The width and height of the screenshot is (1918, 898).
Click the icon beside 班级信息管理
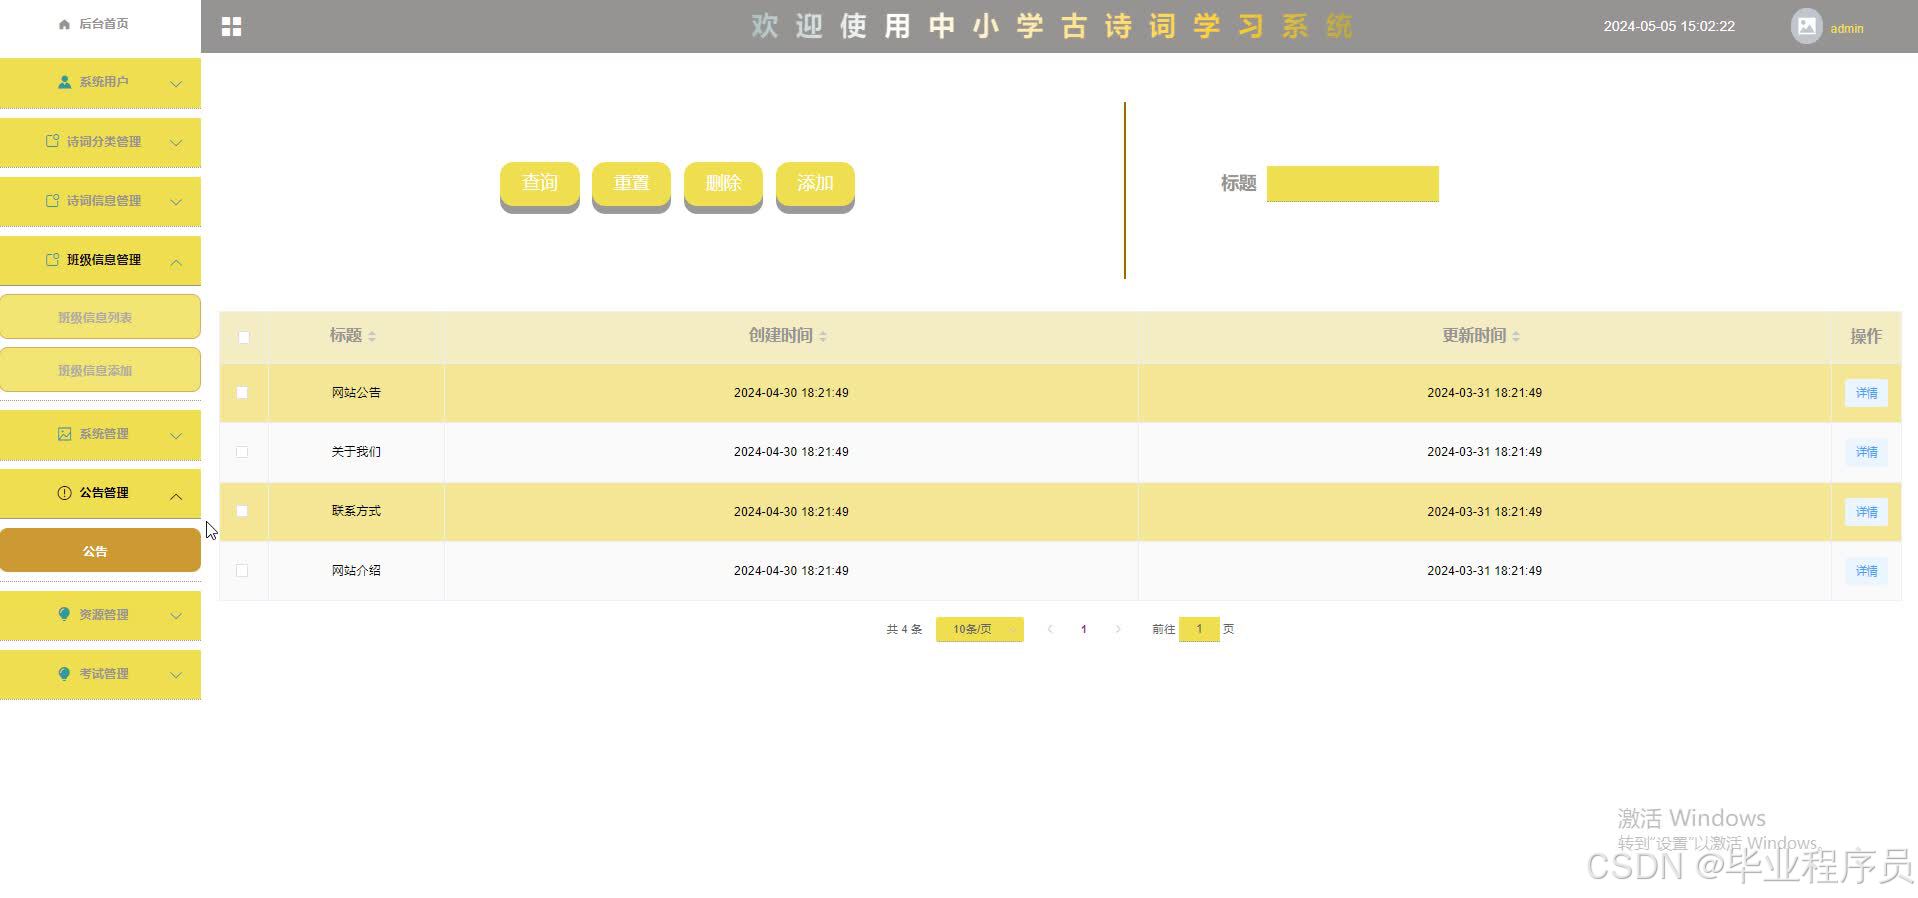pyautogui.click(x=53, y=259)
